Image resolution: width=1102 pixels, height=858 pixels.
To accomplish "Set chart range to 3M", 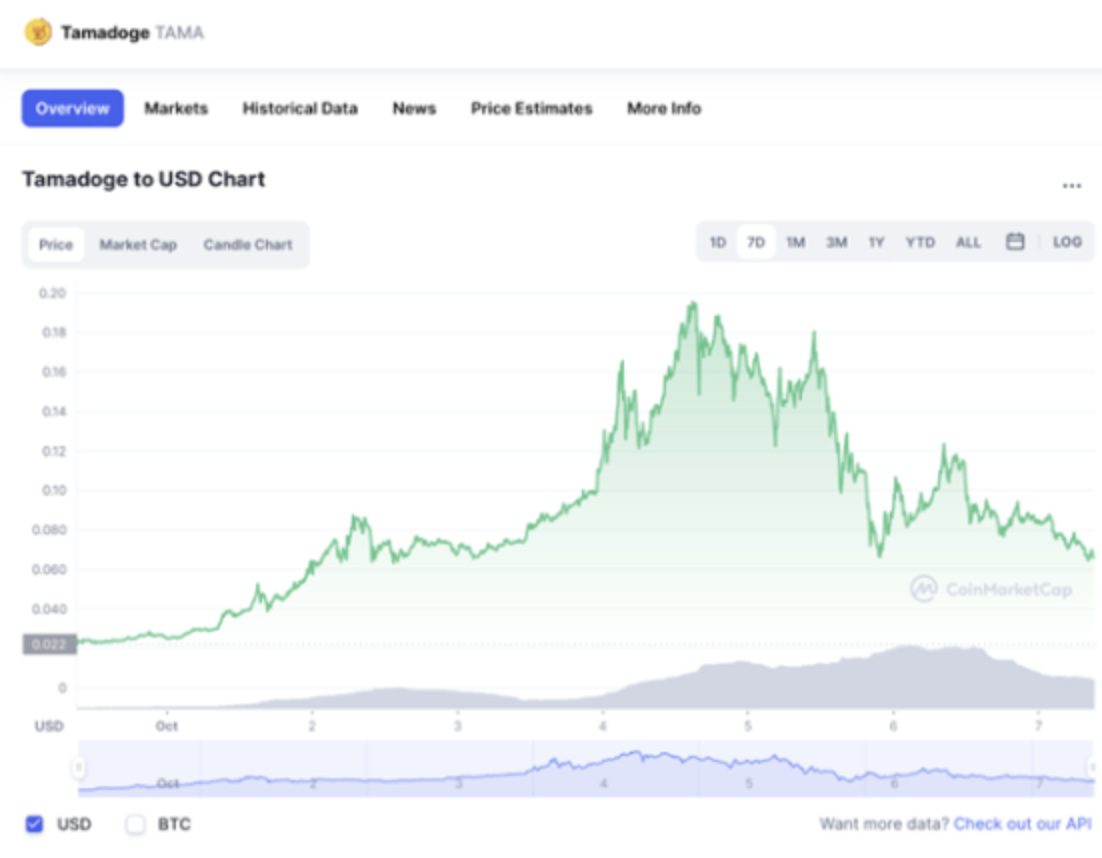I will pos(836,242).
